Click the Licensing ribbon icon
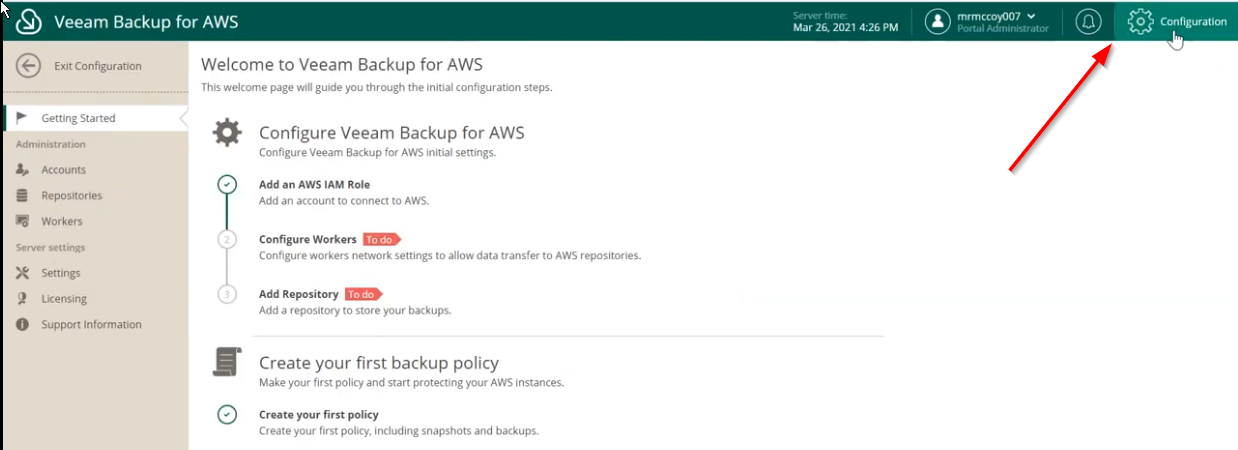Image resolution: width=1238 pixels, height=450 pixels. click(22, 299)
